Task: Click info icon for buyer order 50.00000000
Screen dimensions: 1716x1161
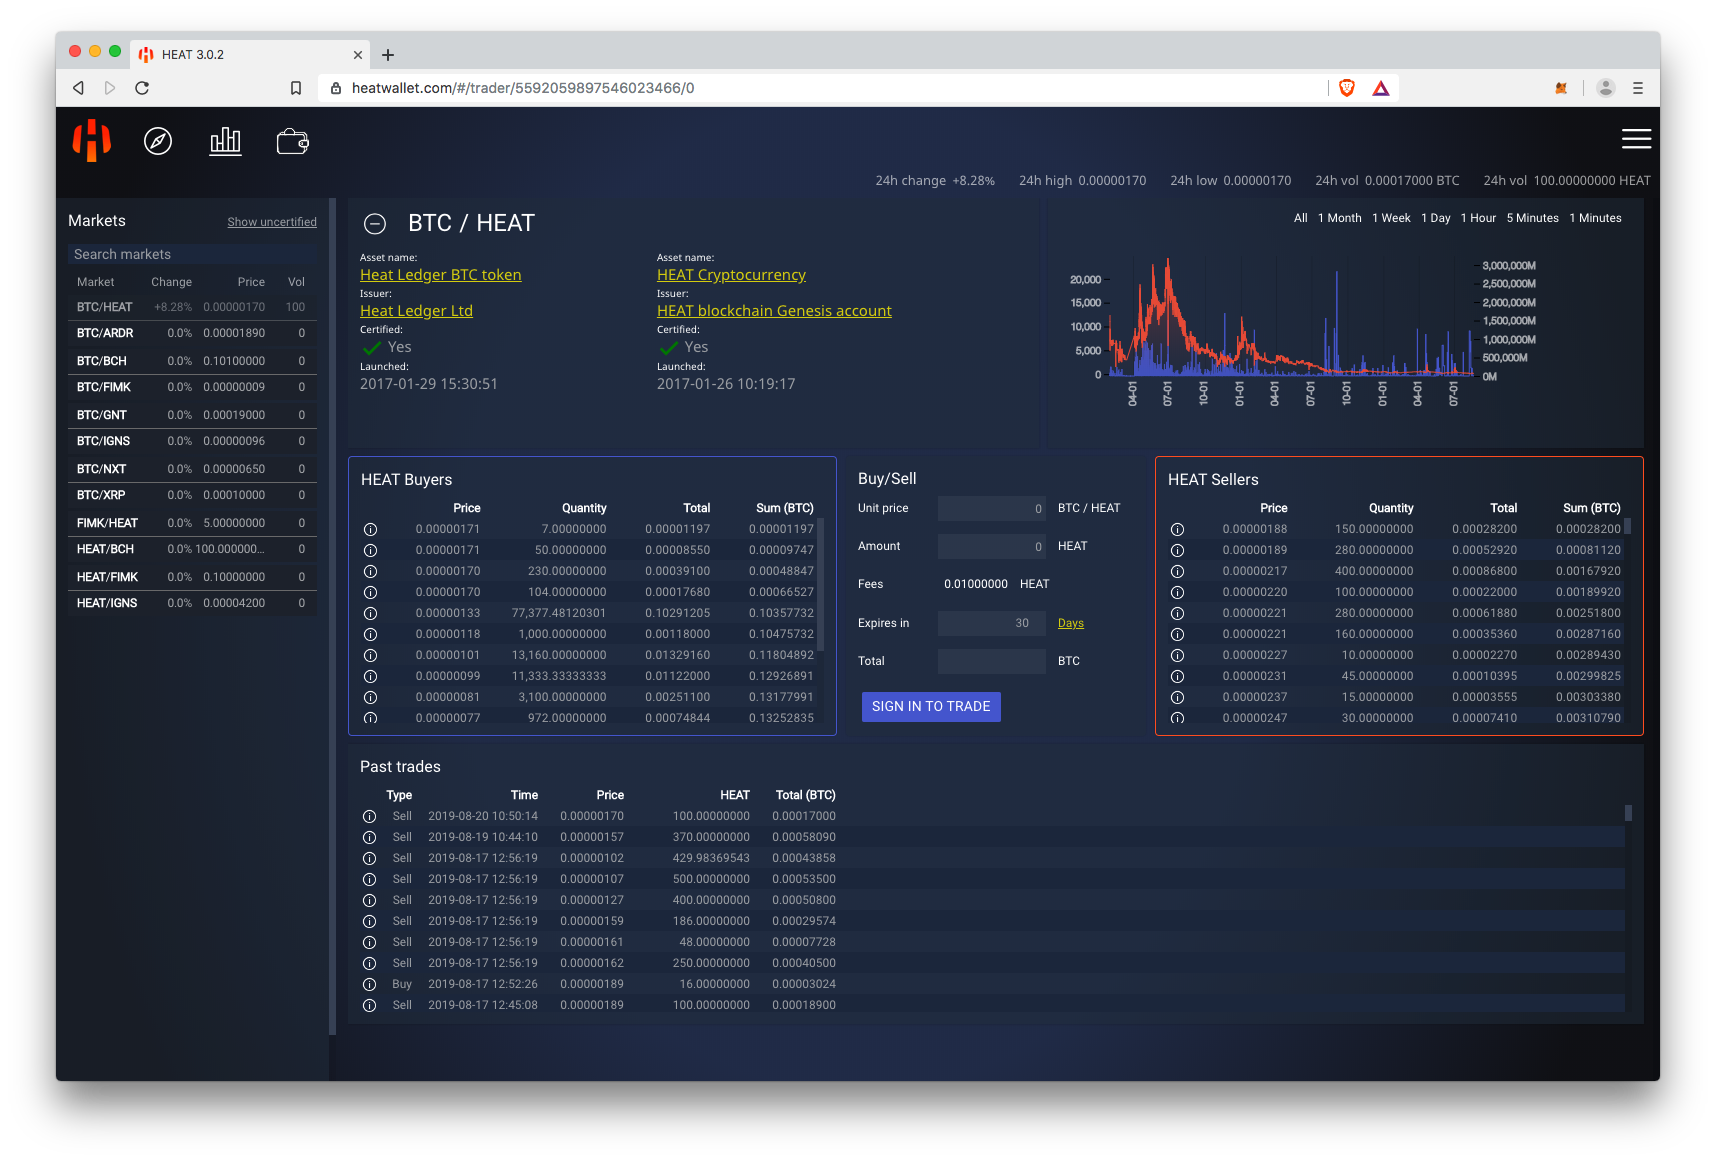Action: (370, 550)
